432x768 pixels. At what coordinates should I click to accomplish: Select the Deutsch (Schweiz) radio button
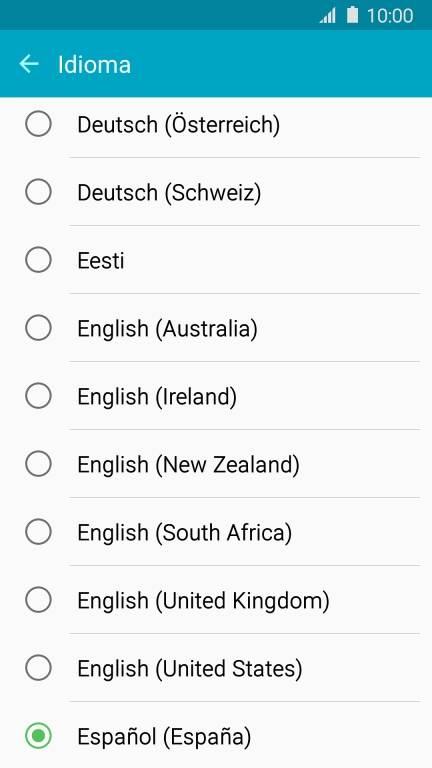click(38, 192)
